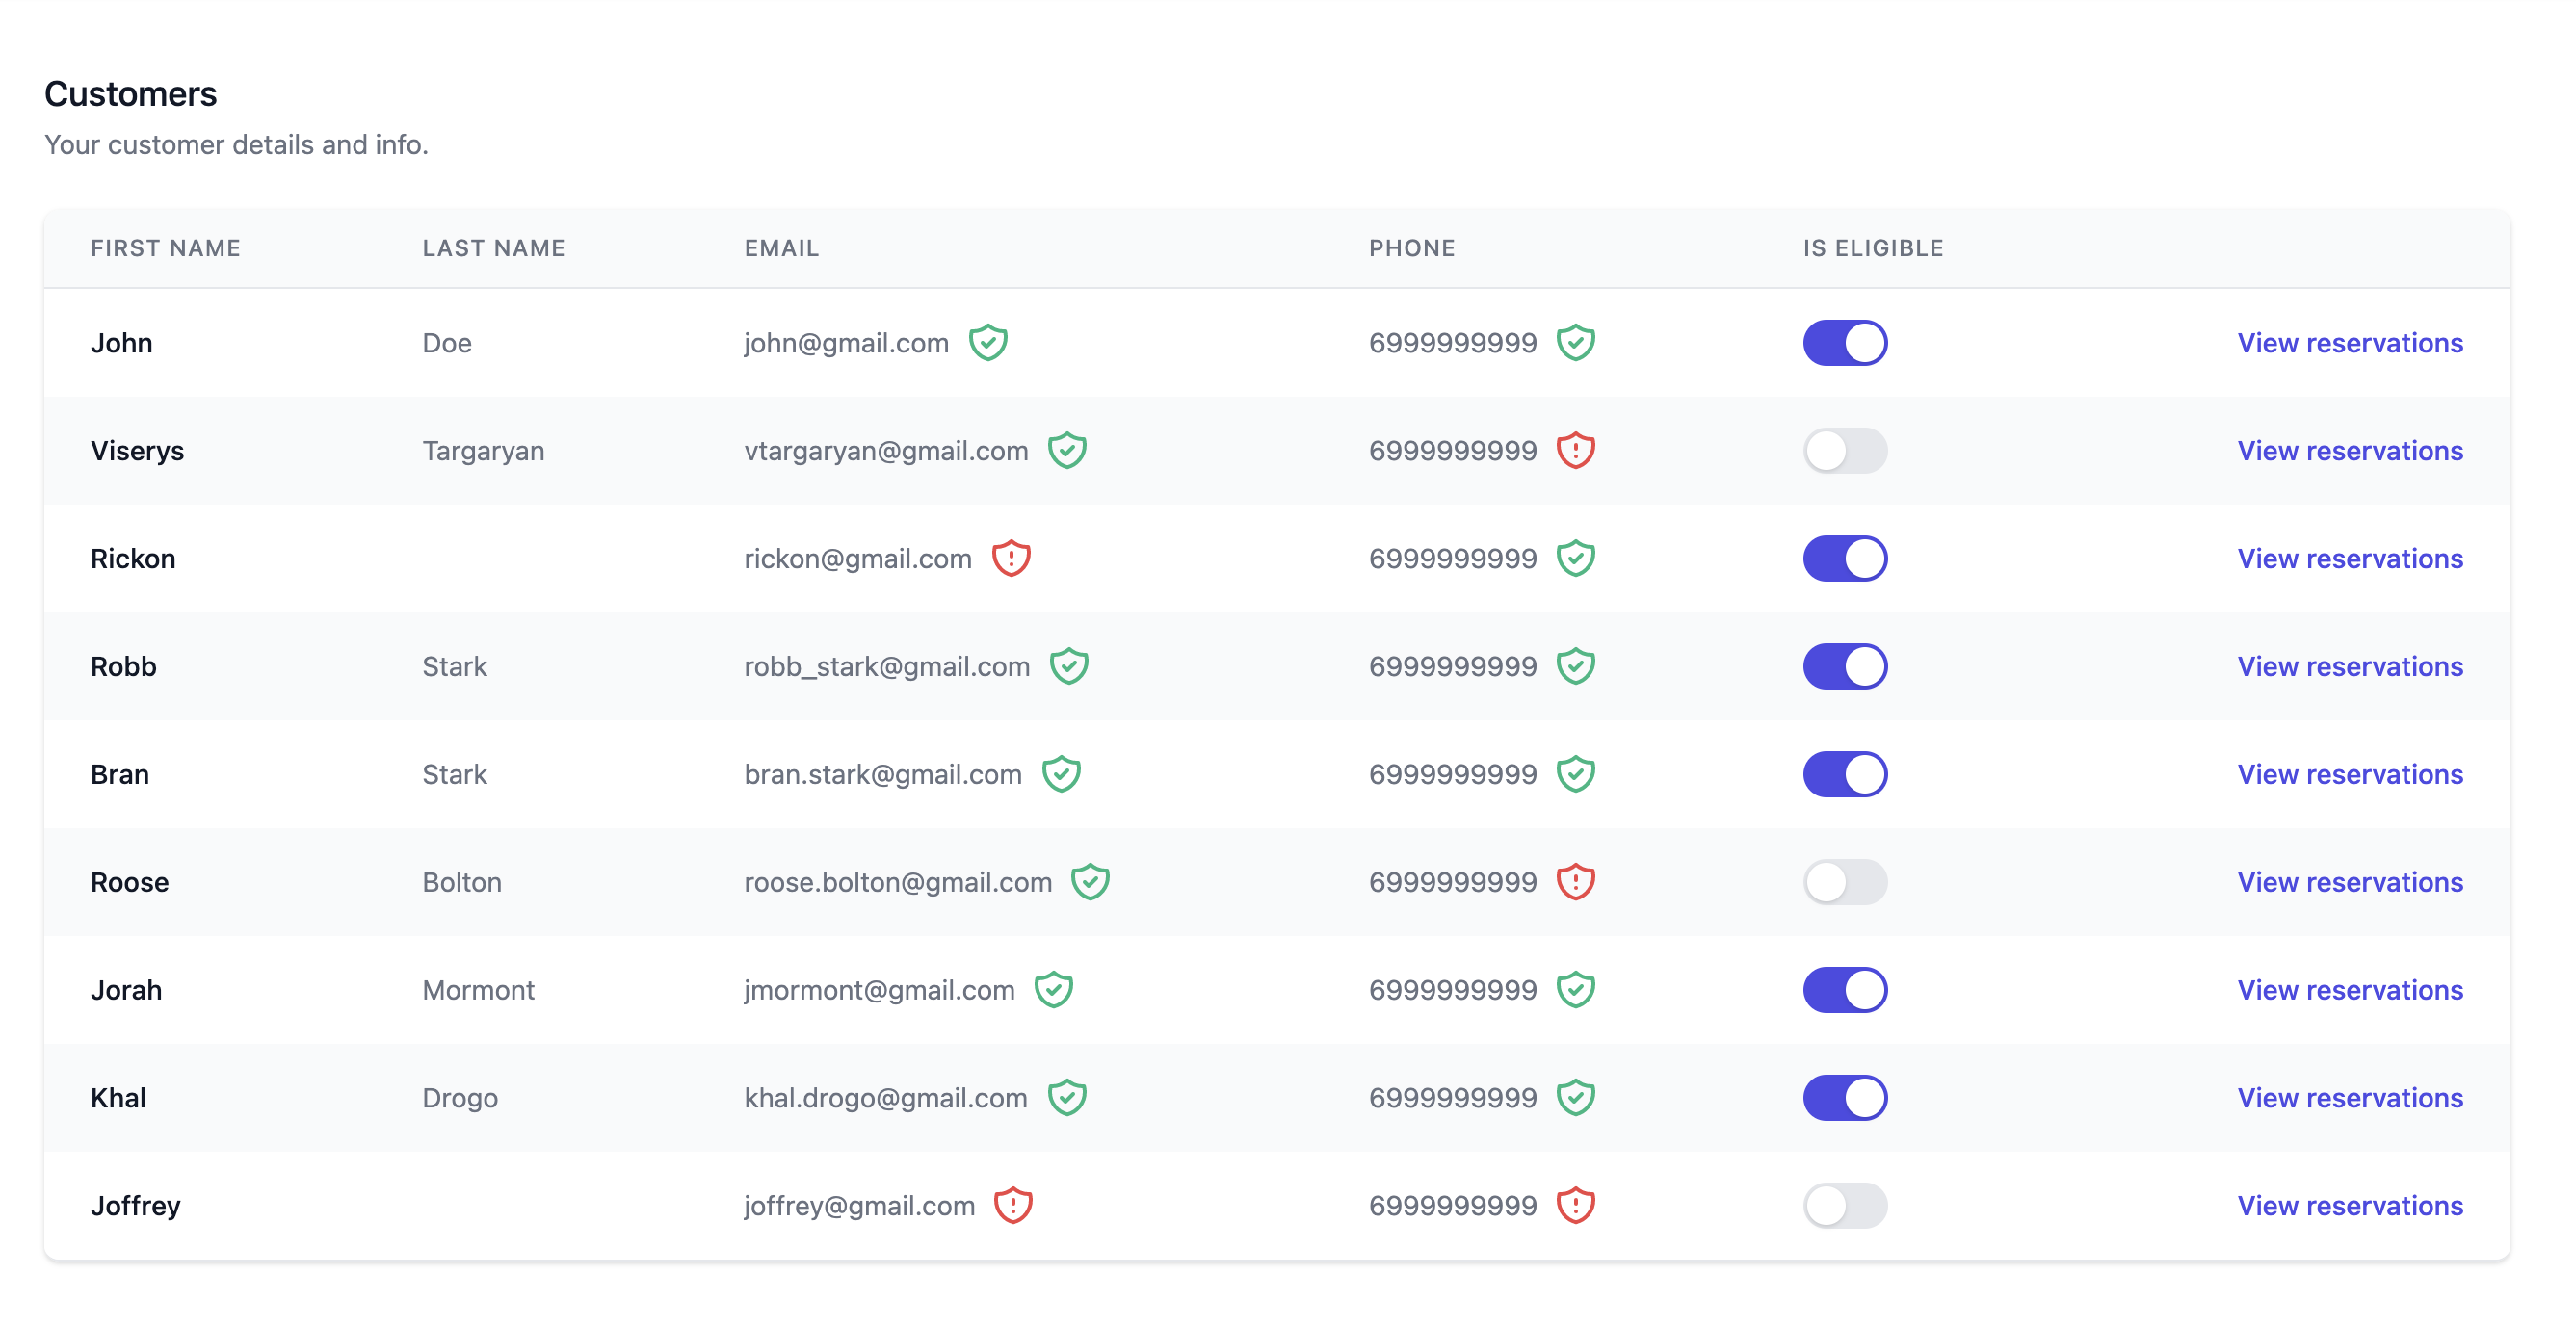View reservations for Joffrey
This screenshot has height=1327, width=2576.
2350,1207
